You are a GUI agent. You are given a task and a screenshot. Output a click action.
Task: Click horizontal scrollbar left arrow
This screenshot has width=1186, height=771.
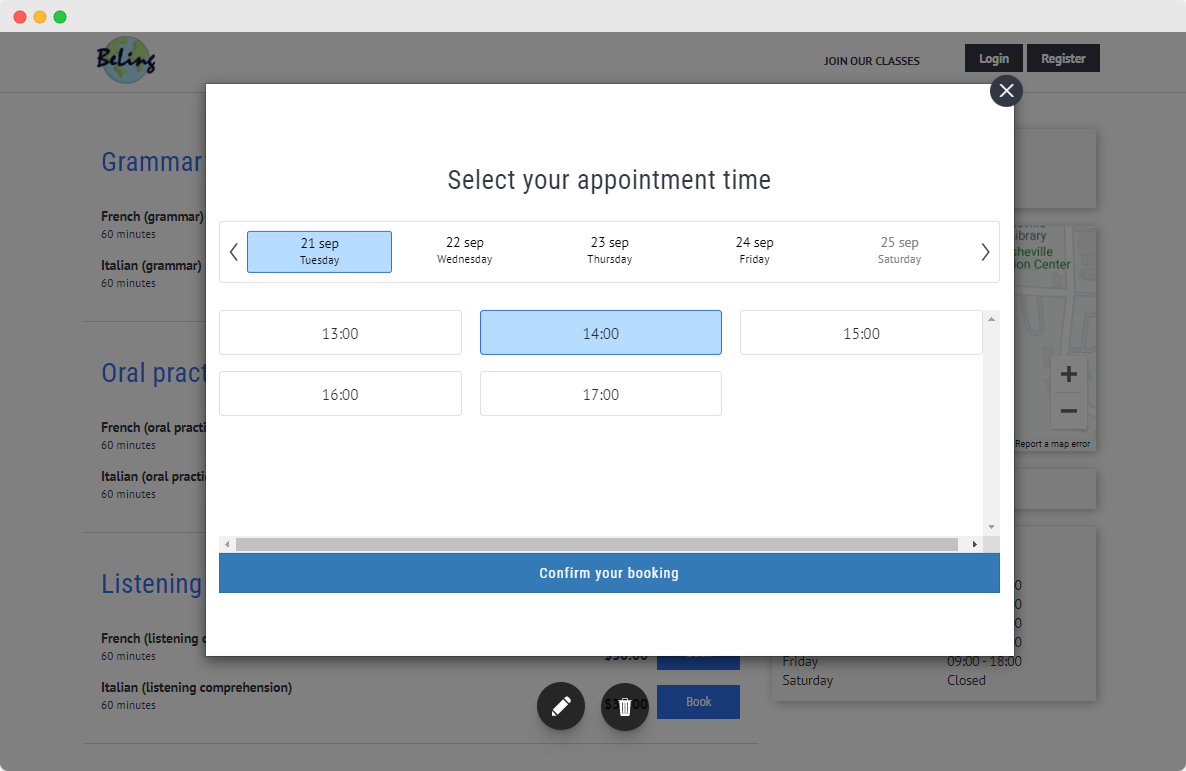pyautogui.click(x=227, y=545)
